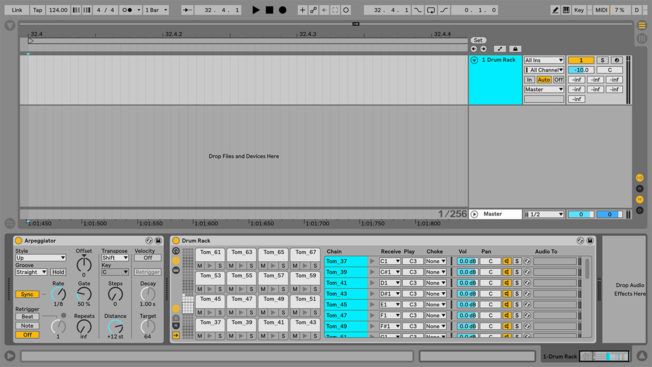
Task: Activate Punch-In switch beside loop
Action: tap(418, 10)
